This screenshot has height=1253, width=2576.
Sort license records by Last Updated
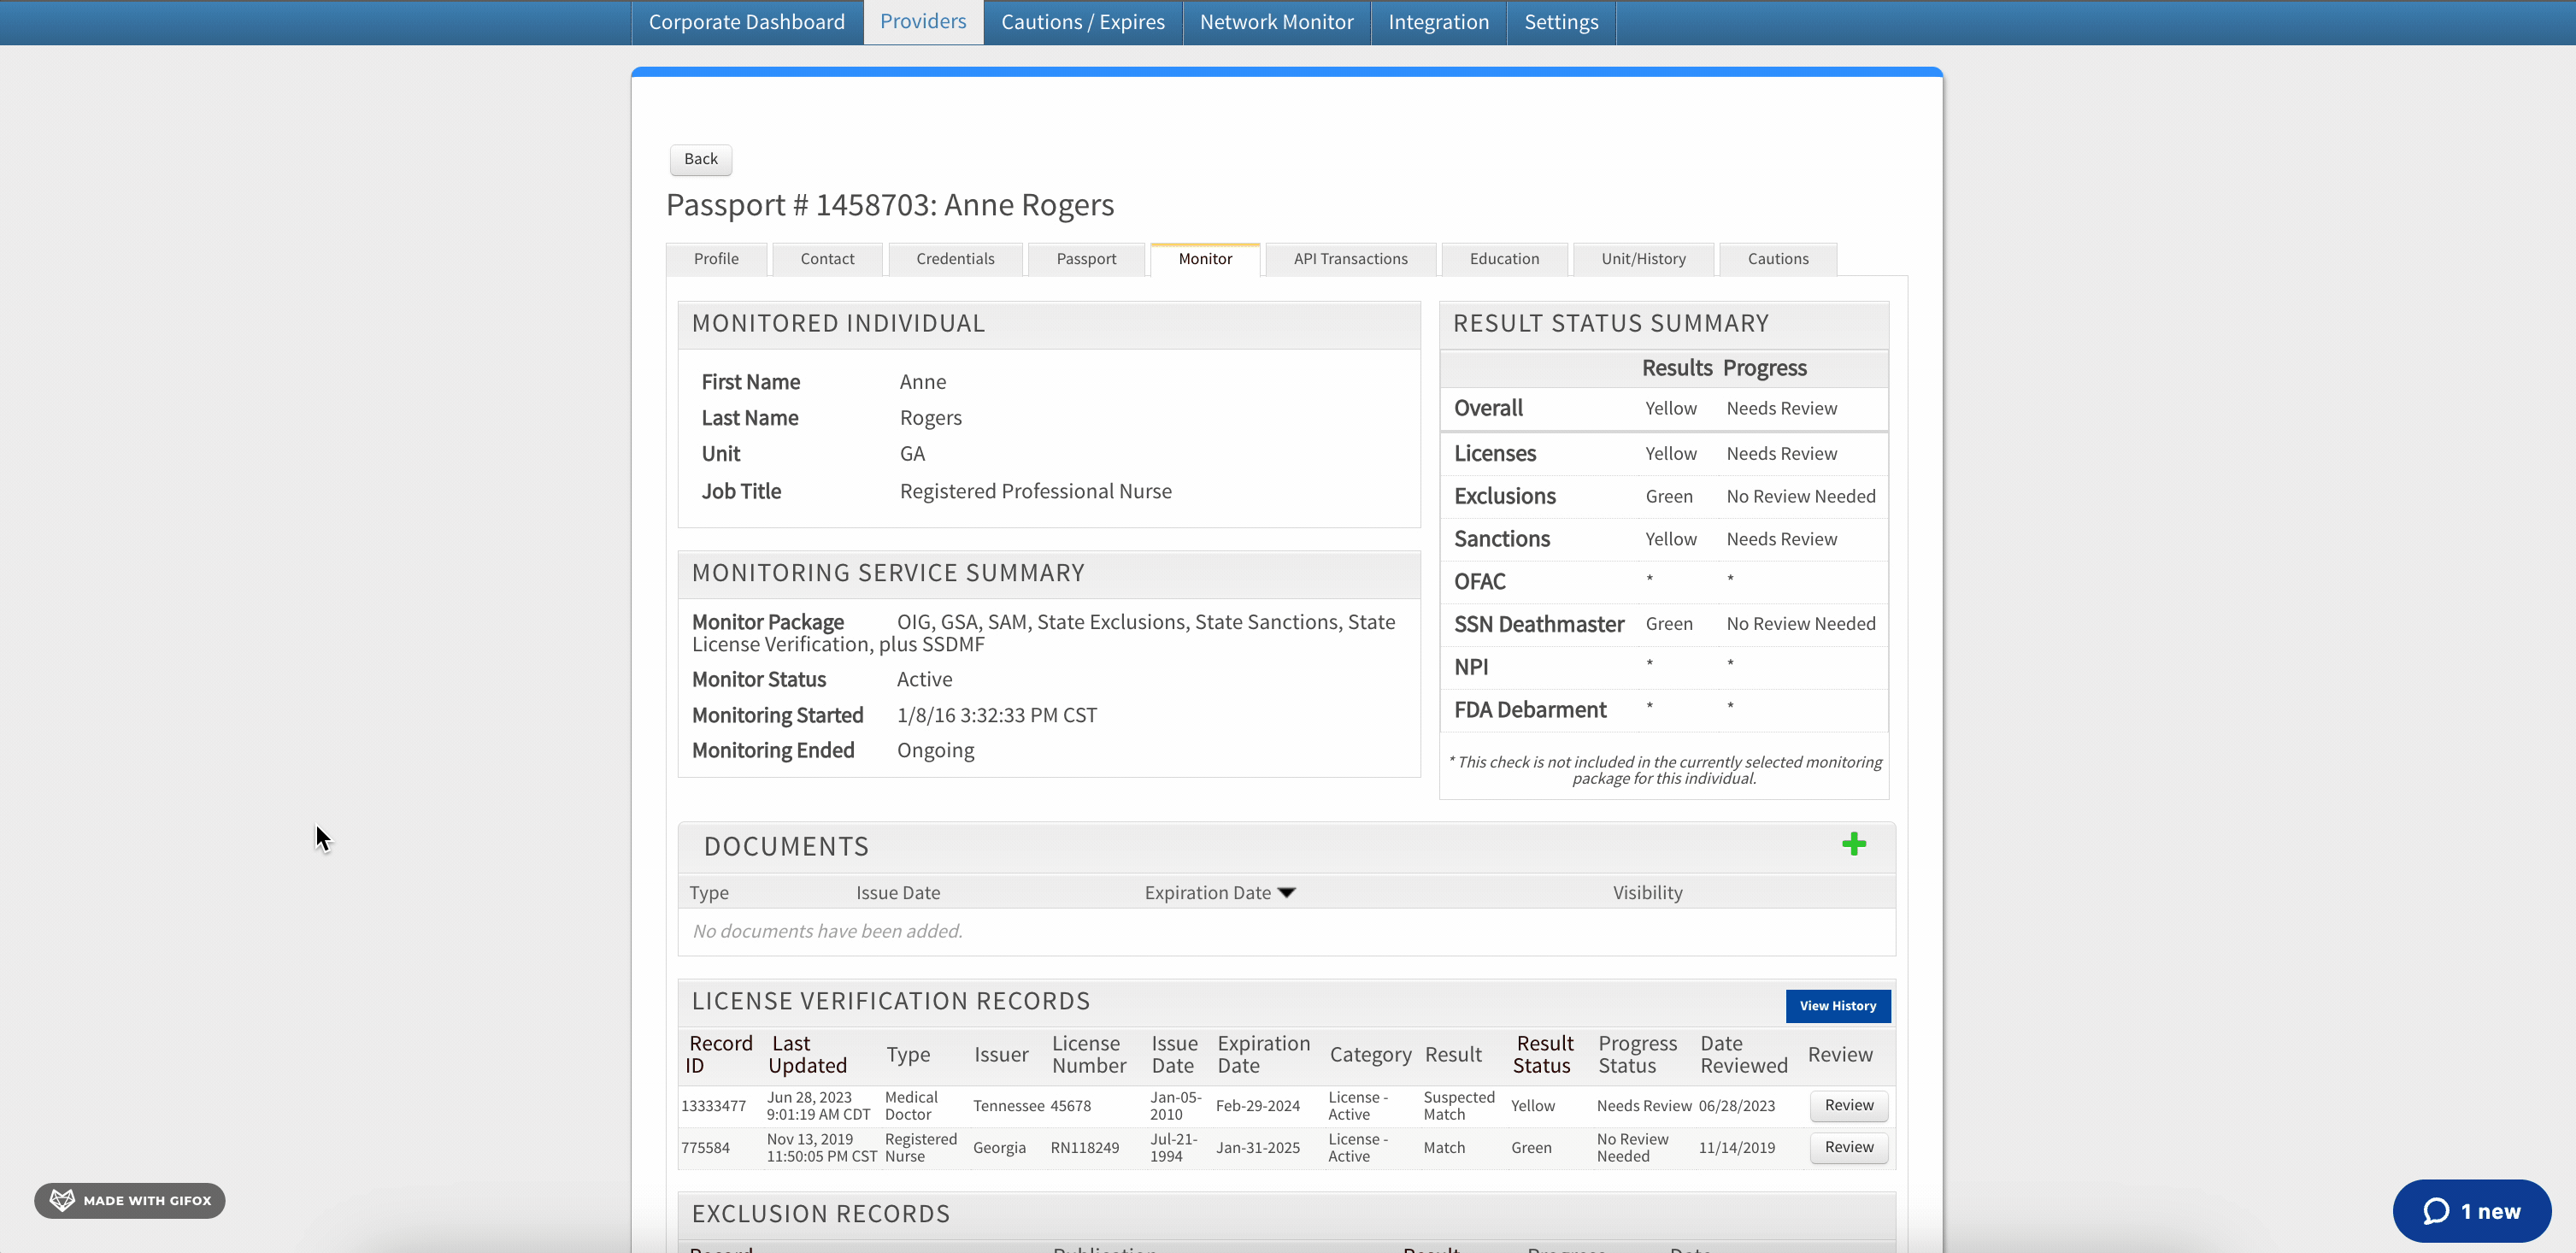807,1054
